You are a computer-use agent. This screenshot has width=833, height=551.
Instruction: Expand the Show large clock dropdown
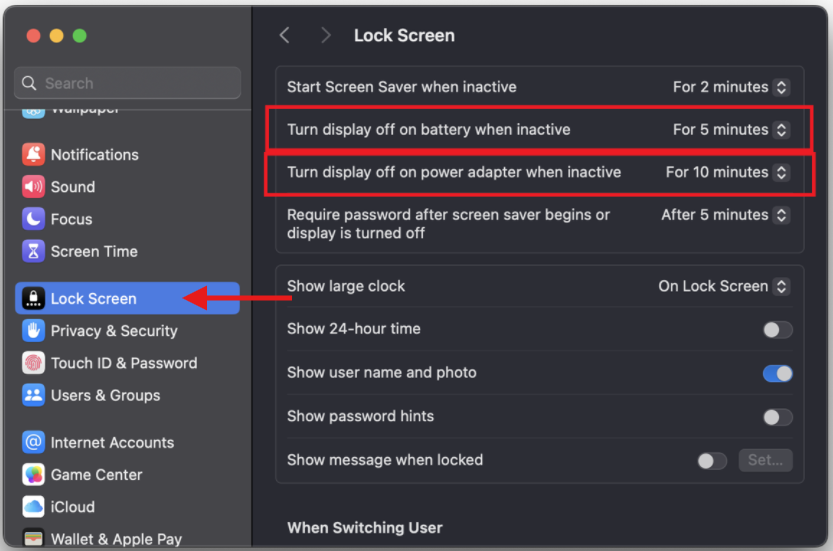[723, 286]
